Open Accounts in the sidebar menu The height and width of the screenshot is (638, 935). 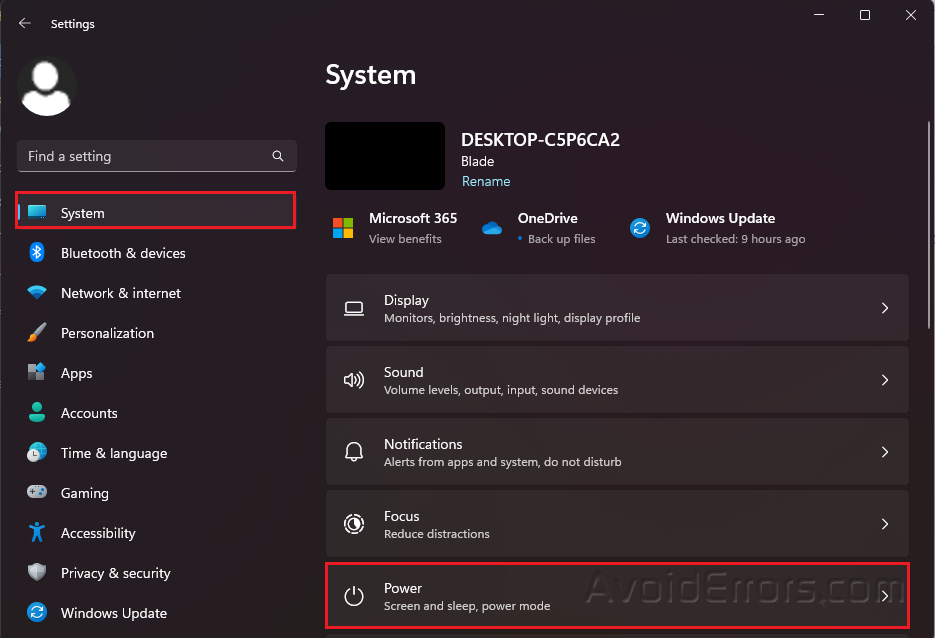(89, 413)
